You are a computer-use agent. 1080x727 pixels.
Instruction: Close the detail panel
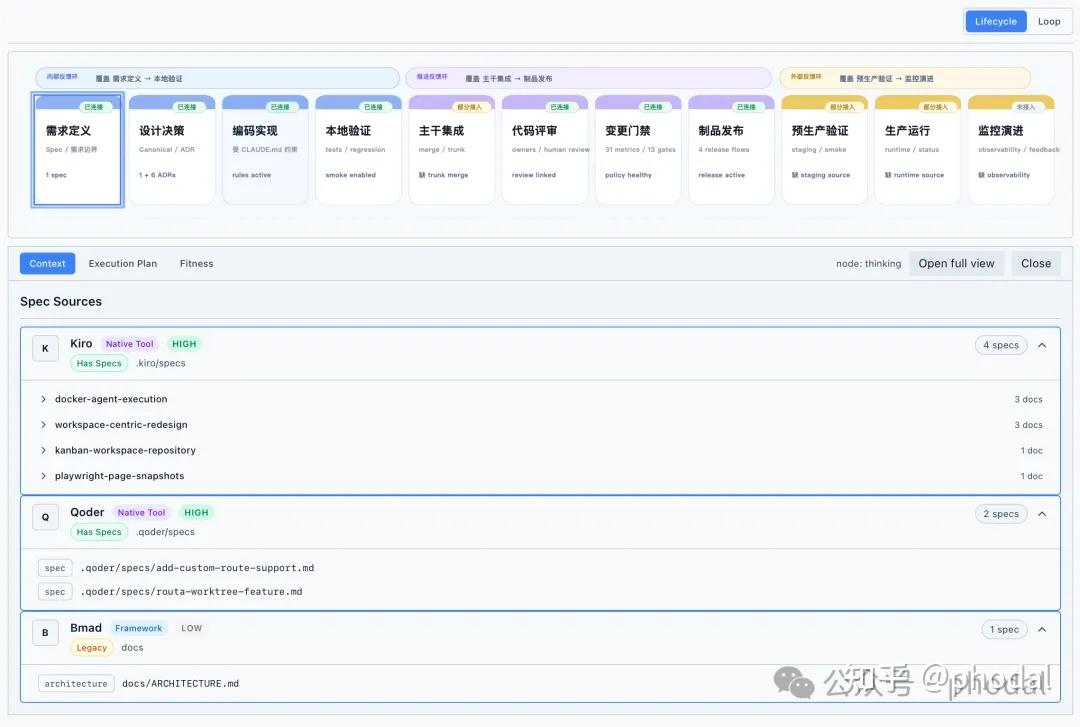click(x=1036, y=263)
